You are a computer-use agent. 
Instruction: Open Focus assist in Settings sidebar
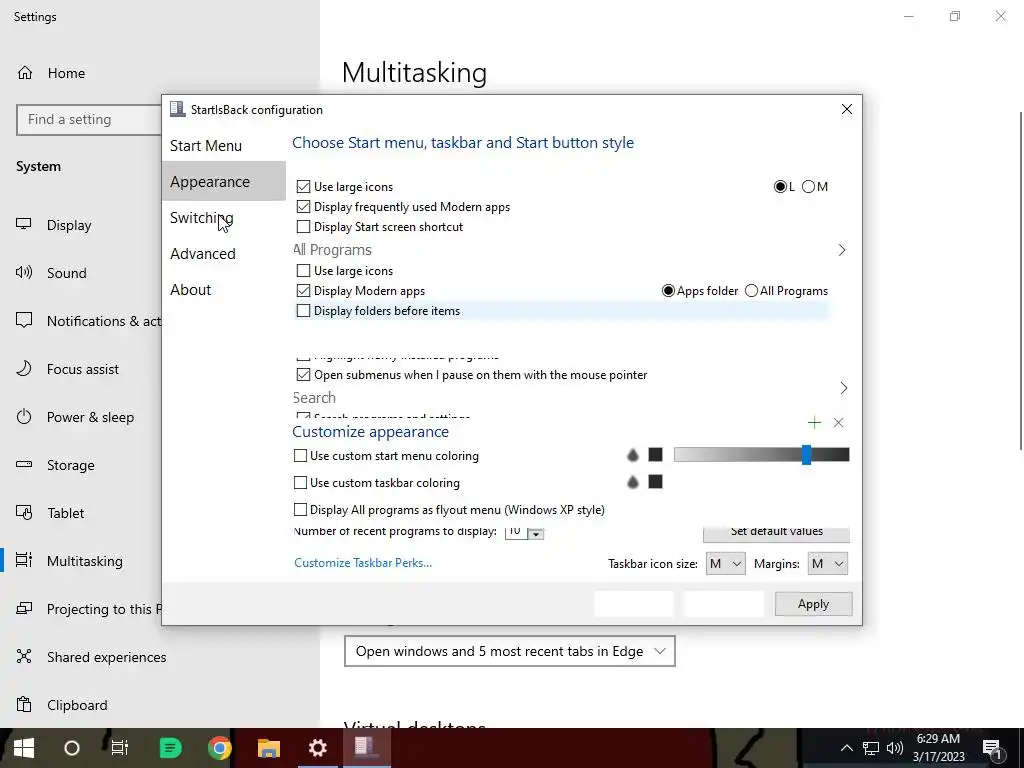[x=82, y=369]
